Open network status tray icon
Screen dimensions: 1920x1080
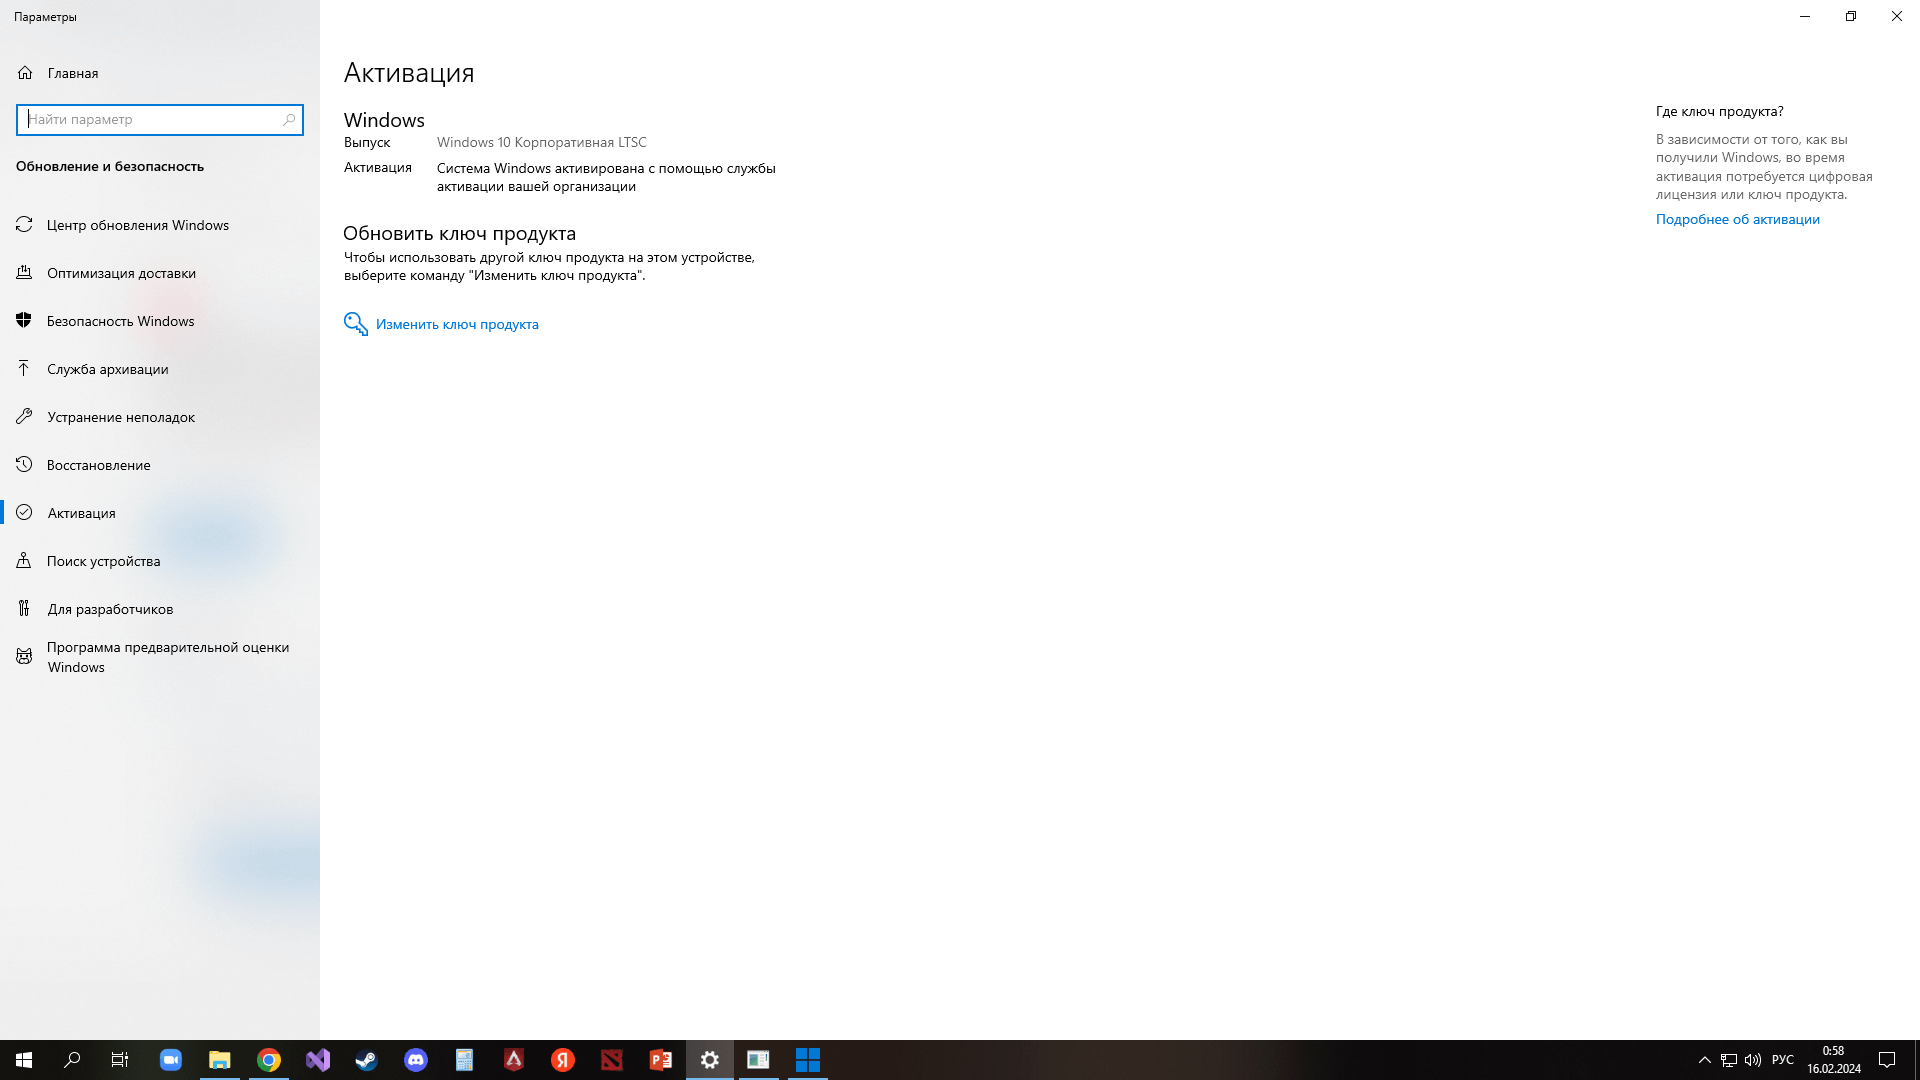1728,1060
